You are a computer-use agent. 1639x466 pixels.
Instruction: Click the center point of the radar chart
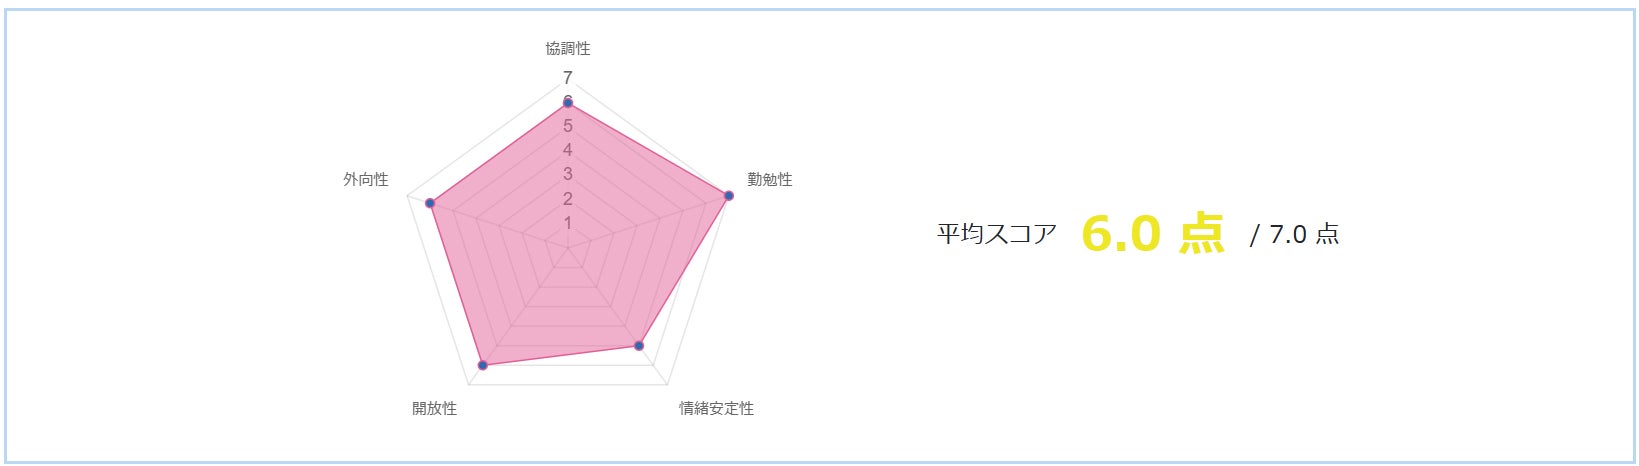pos(568,247)
